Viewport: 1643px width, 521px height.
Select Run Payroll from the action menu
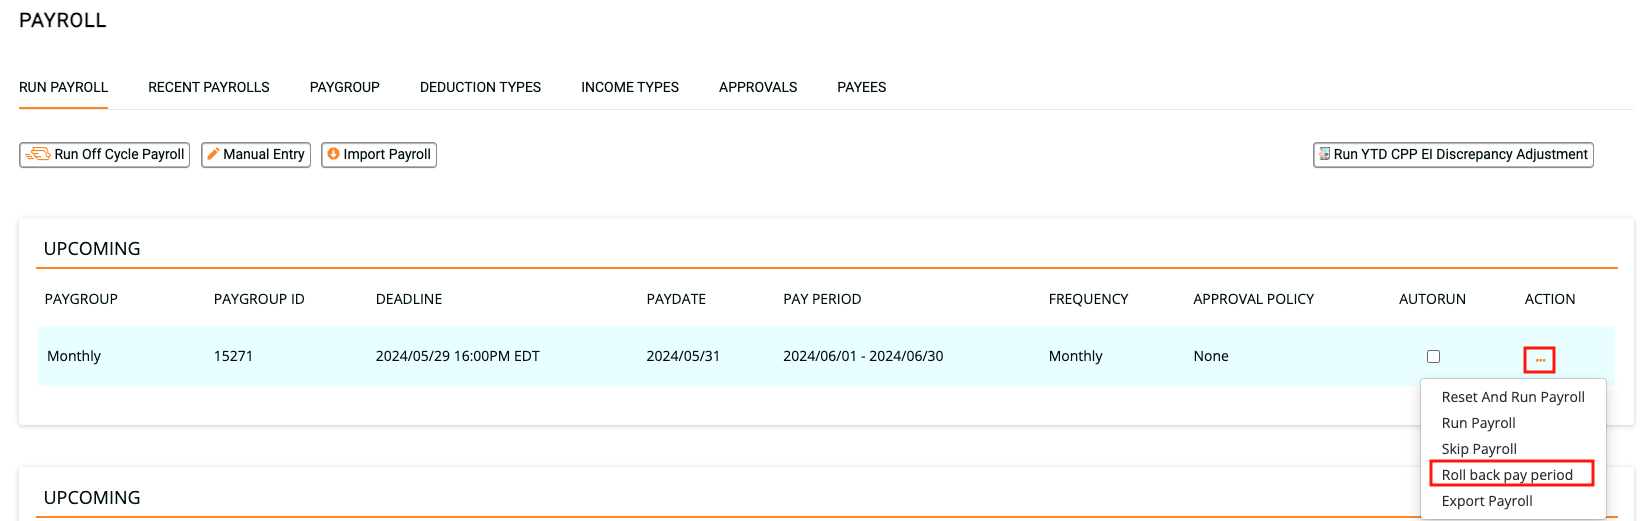[1478, 423]
